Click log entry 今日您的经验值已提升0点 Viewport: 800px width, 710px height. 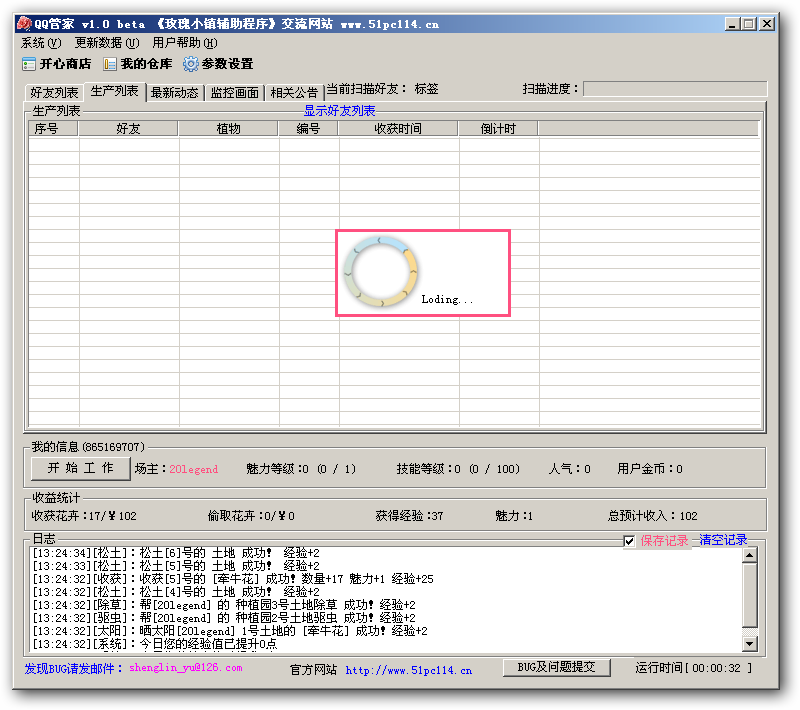coord(155,644)
